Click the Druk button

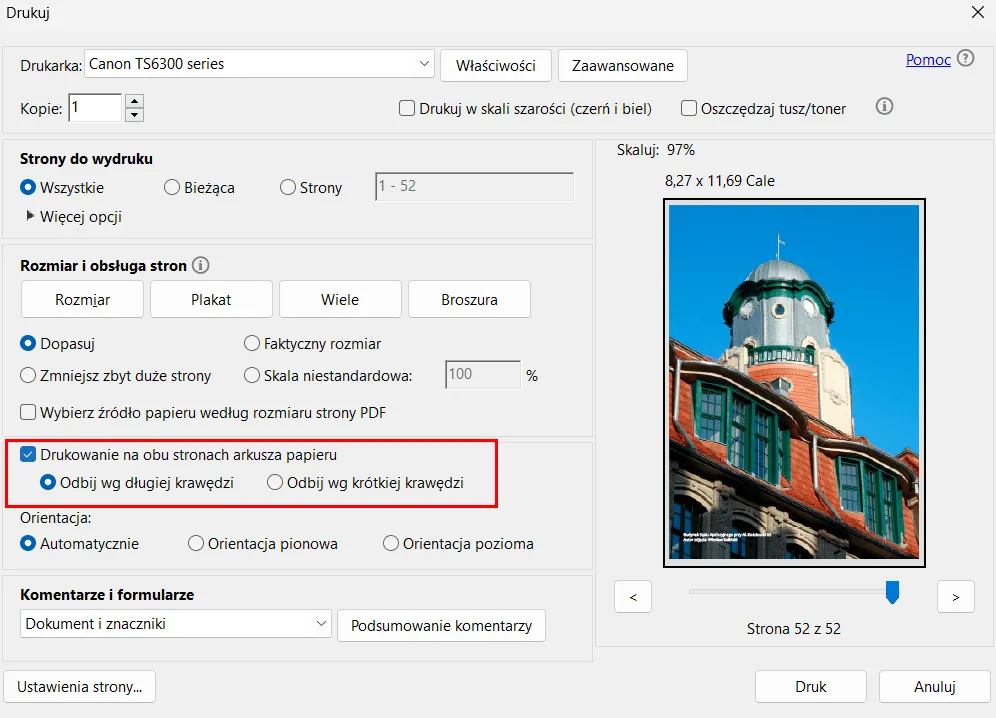coord(810,687)
